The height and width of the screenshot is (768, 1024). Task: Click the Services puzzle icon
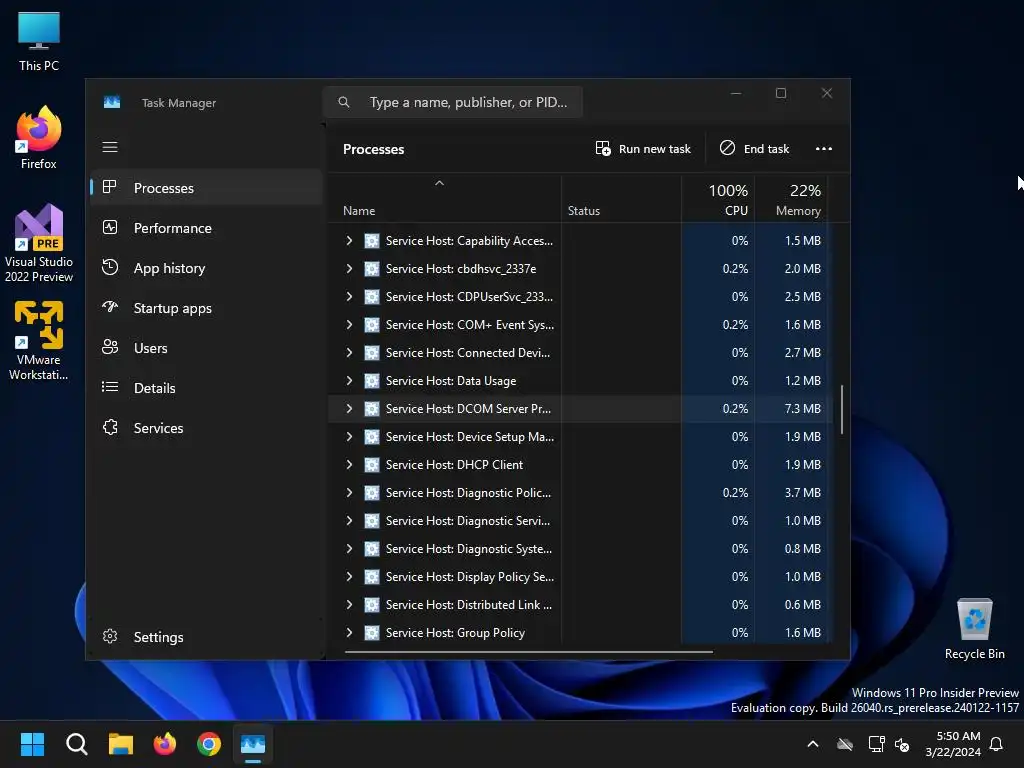point(110,427)
